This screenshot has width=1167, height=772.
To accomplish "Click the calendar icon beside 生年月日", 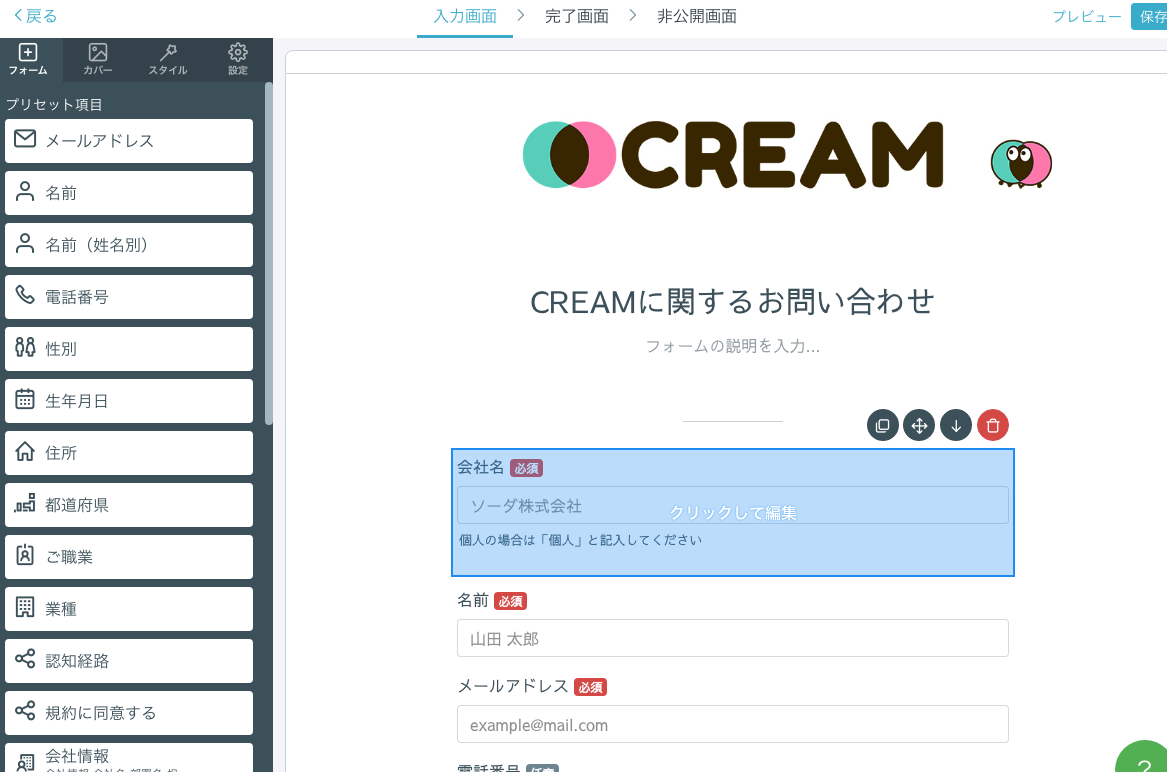I will pyautogui.click(x=25, y=399).
